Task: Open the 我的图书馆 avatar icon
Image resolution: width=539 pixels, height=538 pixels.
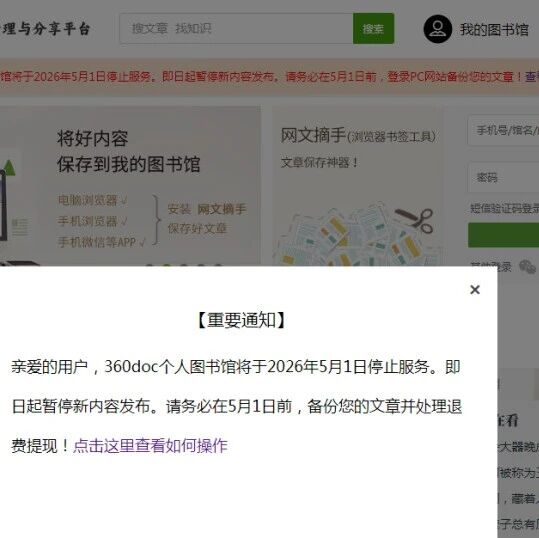Action: [x=437, y=29]
